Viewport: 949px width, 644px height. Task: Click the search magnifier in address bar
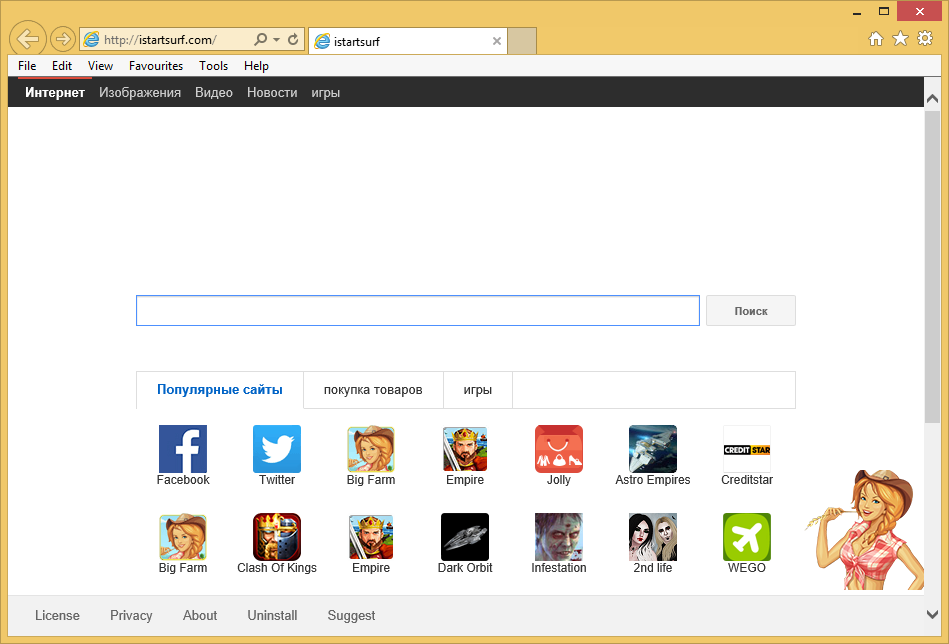pyautogui.click(x=260, y=40)
